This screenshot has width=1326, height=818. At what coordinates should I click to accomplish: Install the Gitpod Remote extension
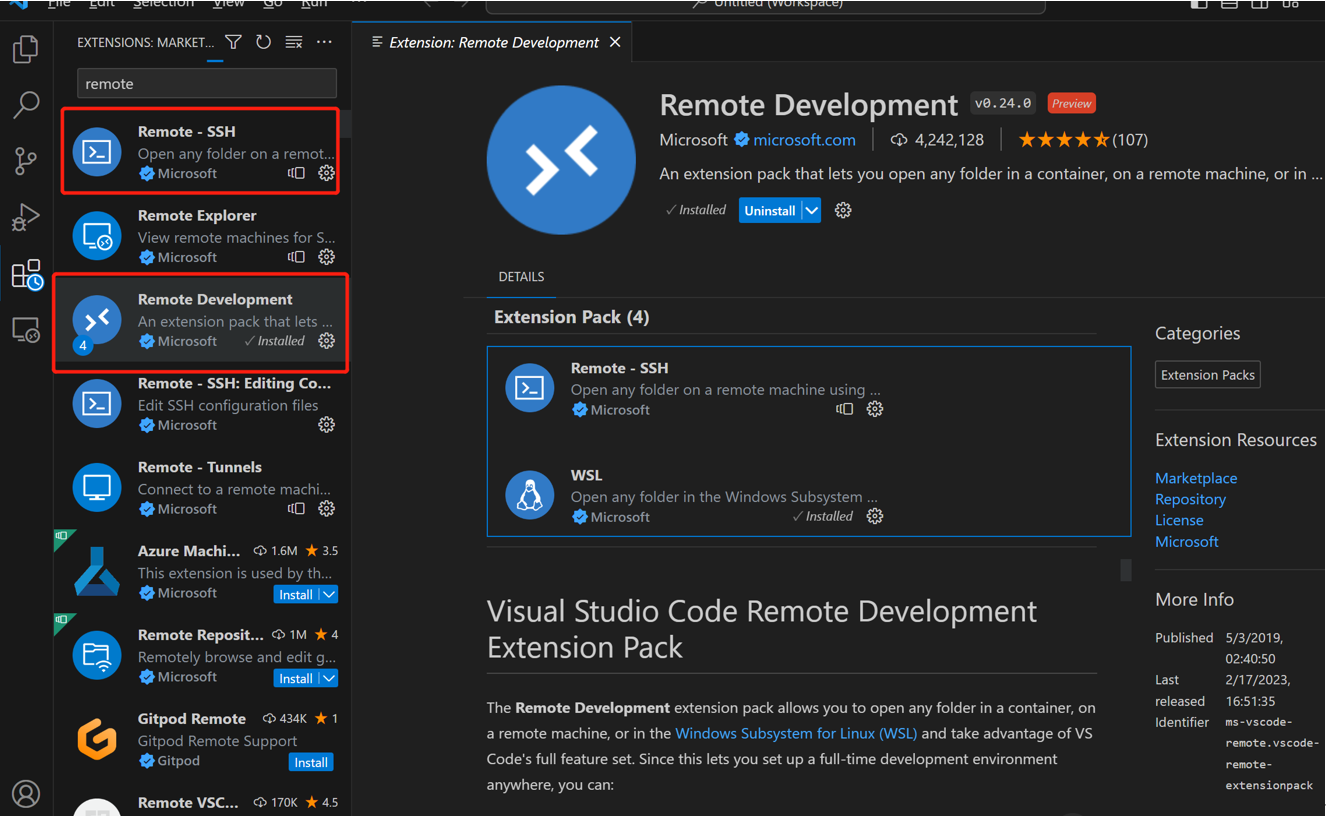click(x=311, y=762)
